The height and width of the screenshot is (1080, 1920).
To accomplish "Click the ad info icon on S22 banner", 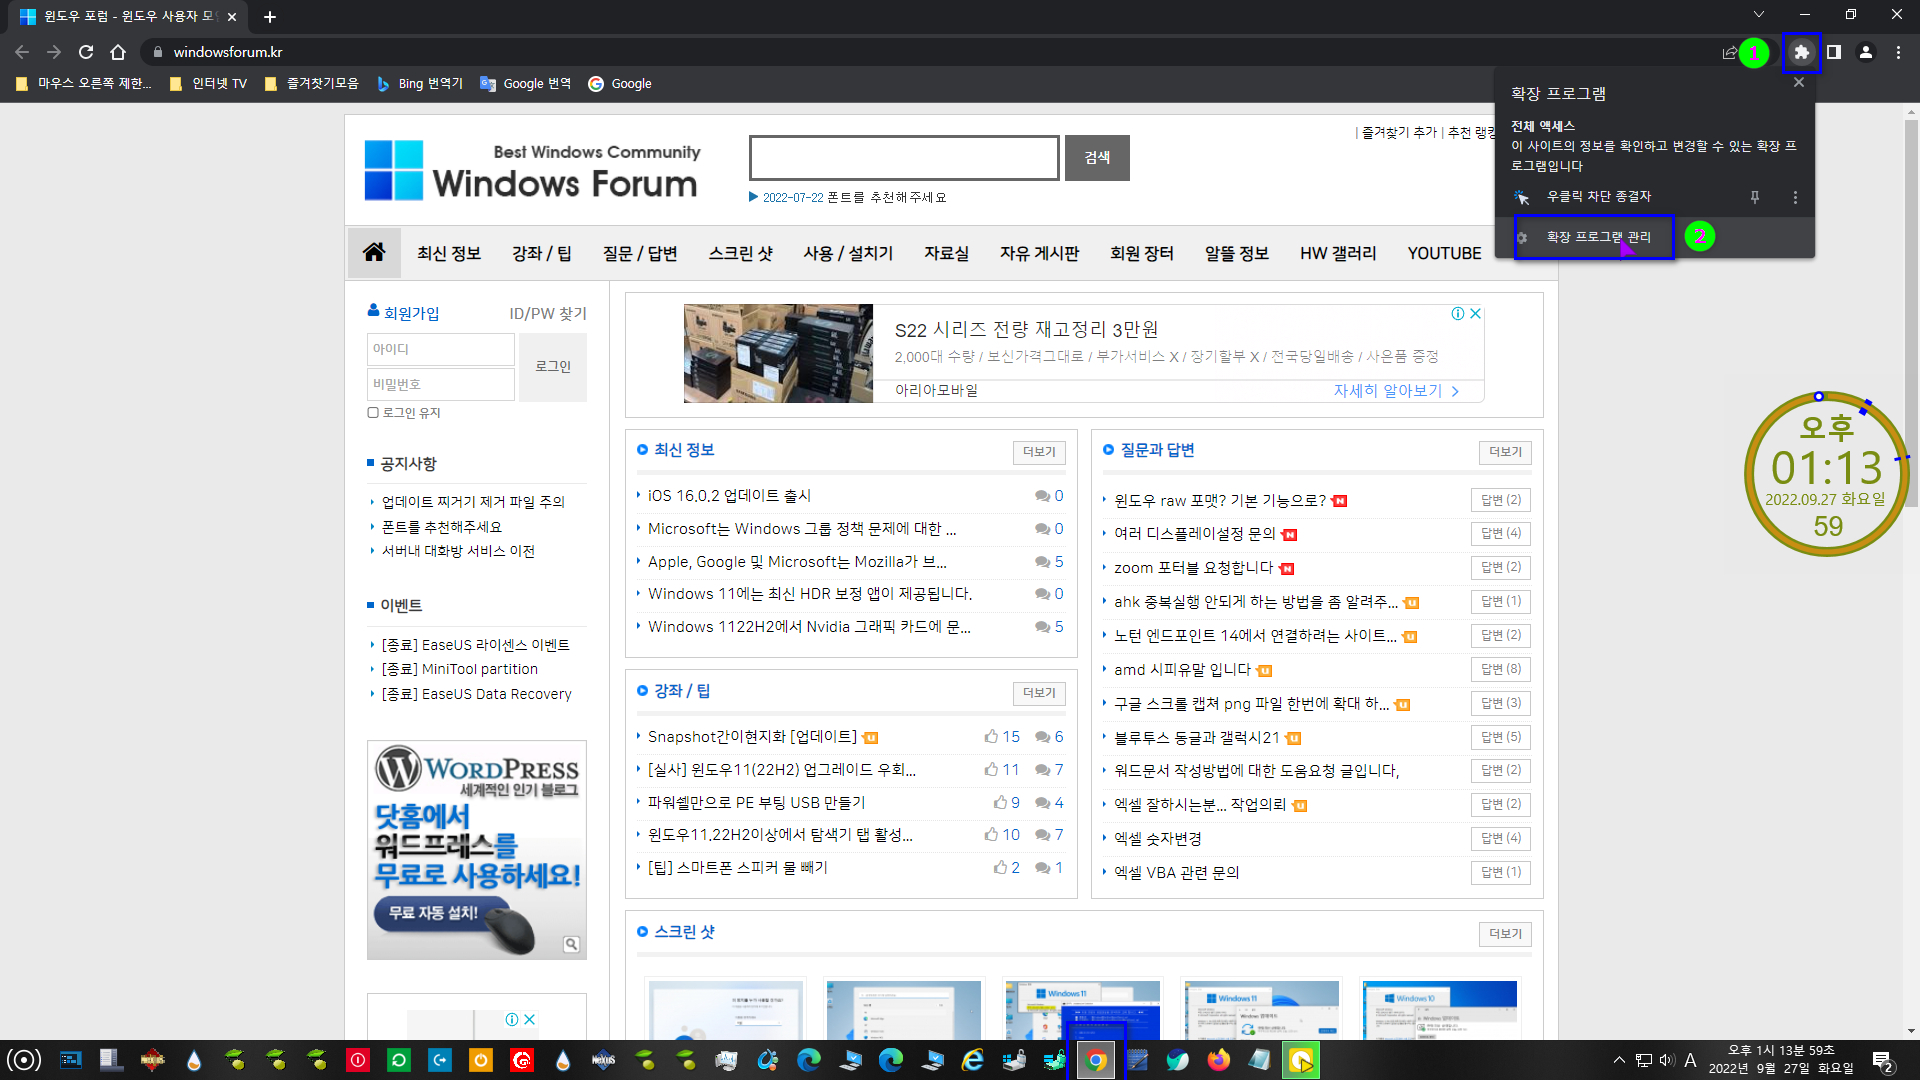I will (x=1458, y=314).
